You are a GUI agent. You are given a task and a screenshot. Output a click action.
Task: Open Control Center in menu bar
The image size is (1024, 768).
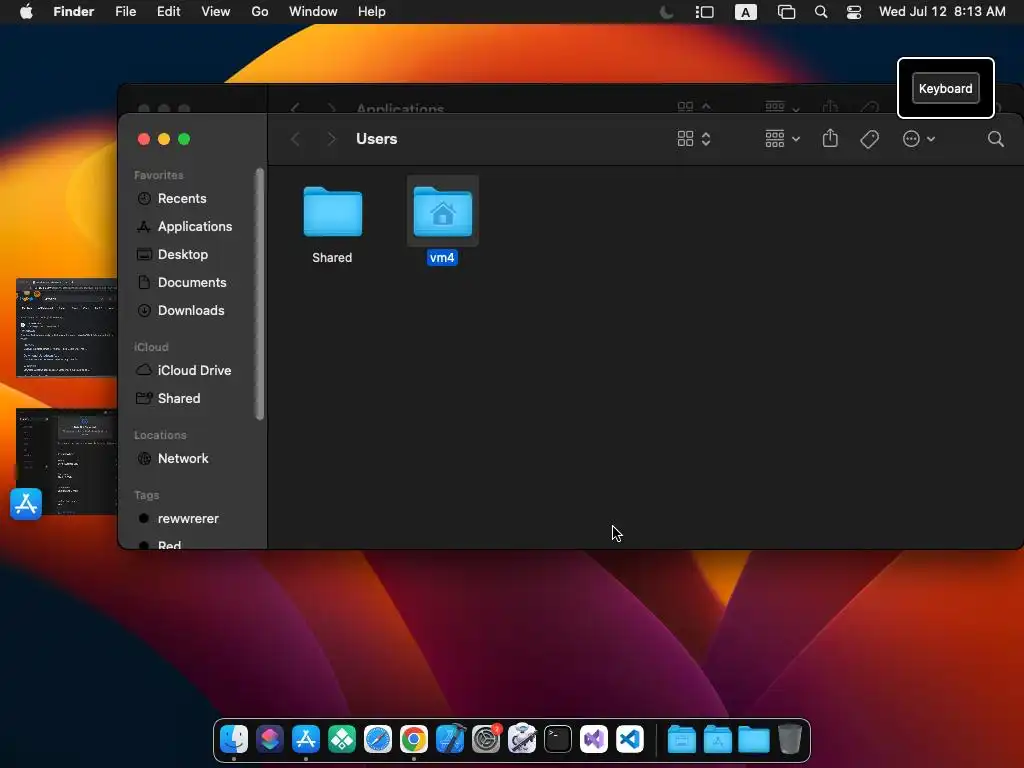point(854,12)
